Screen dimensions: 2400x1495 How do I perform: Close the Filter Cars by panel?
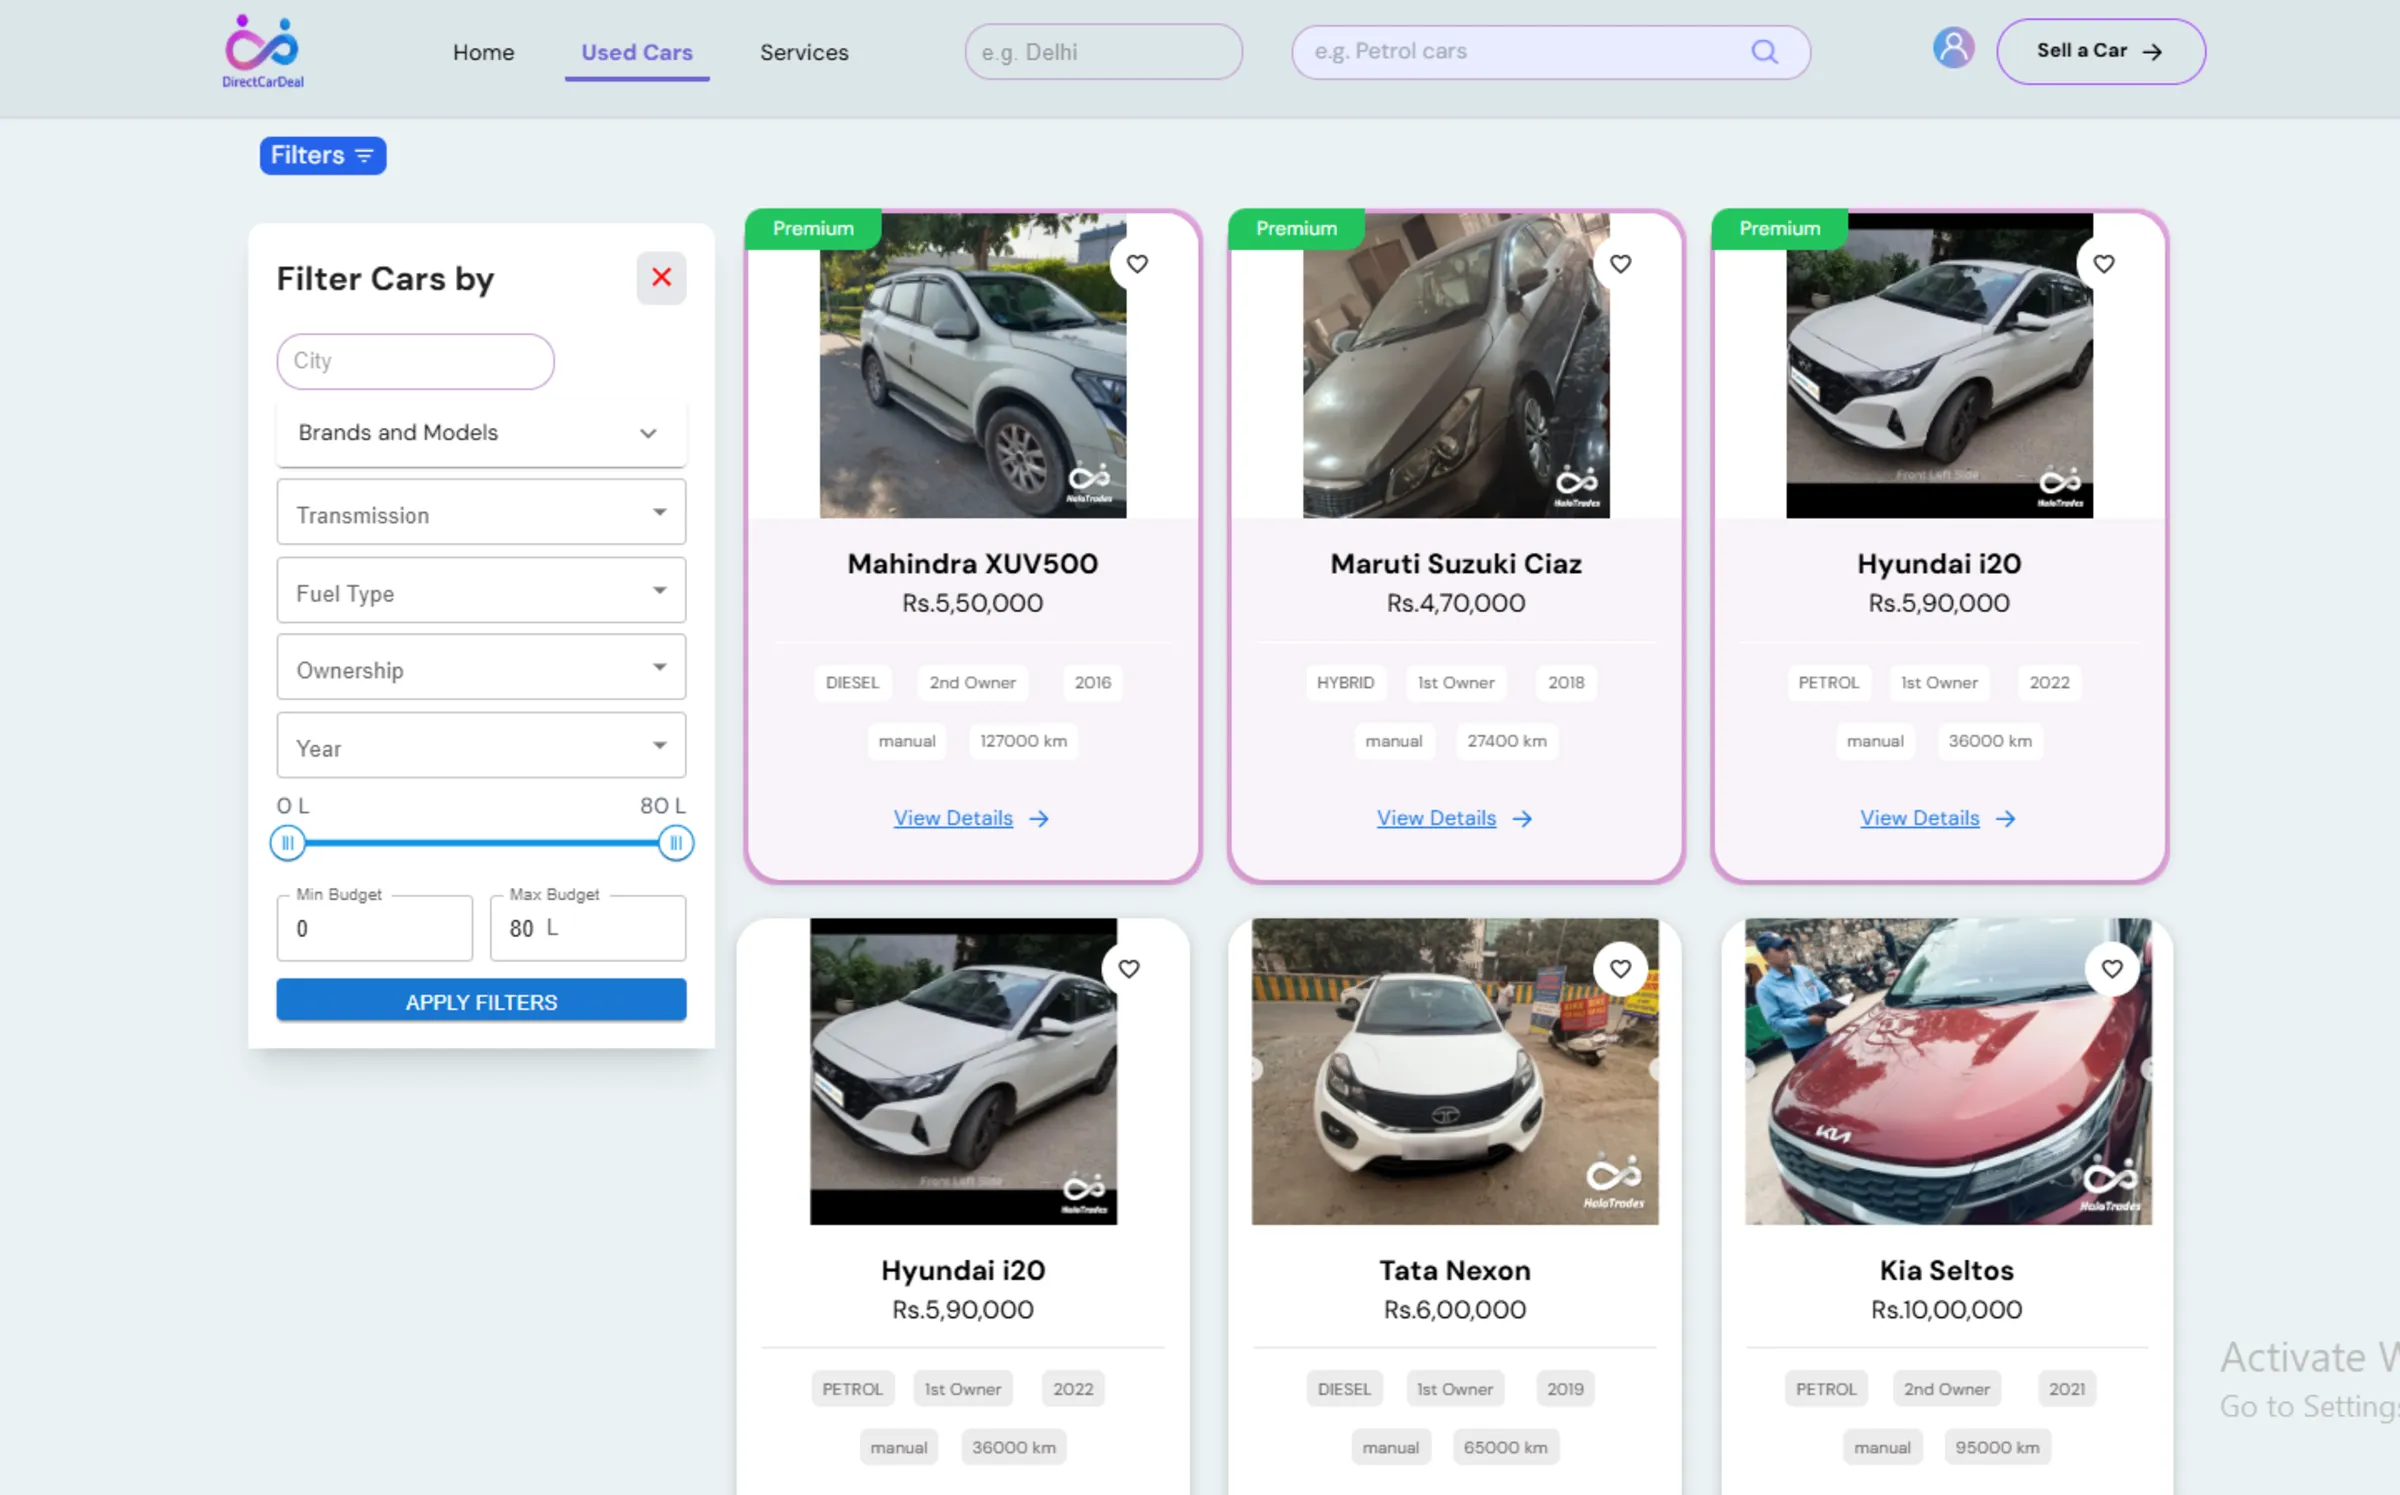click(661, 278)
